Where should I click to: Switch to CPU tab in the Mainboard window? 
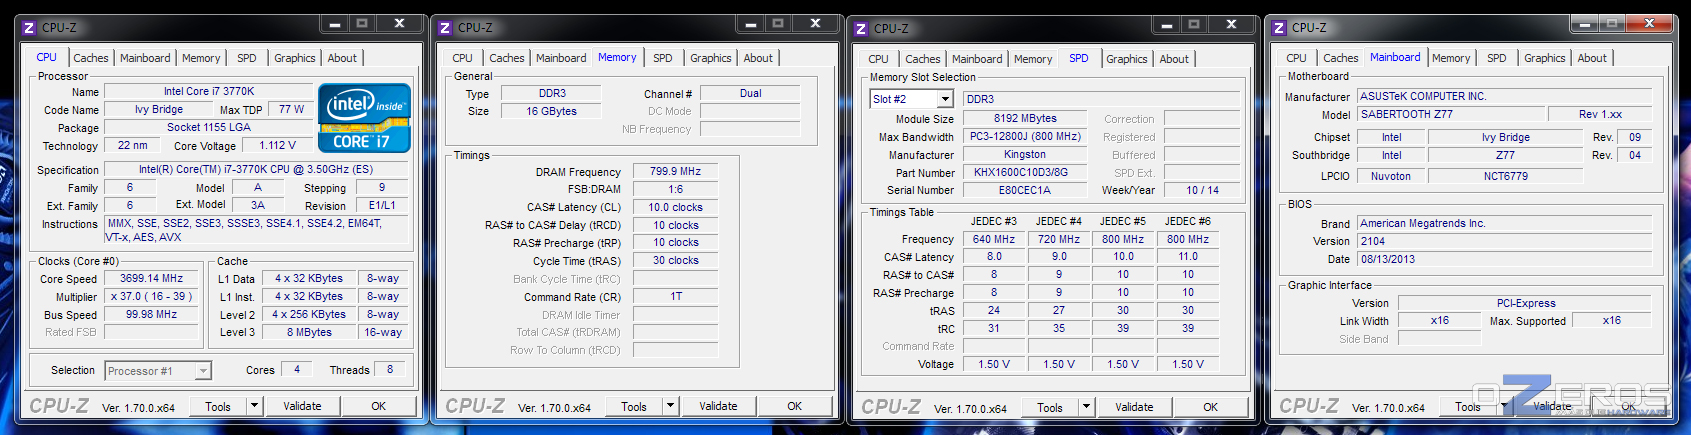pyautogui.click(x=1296, y=58)
